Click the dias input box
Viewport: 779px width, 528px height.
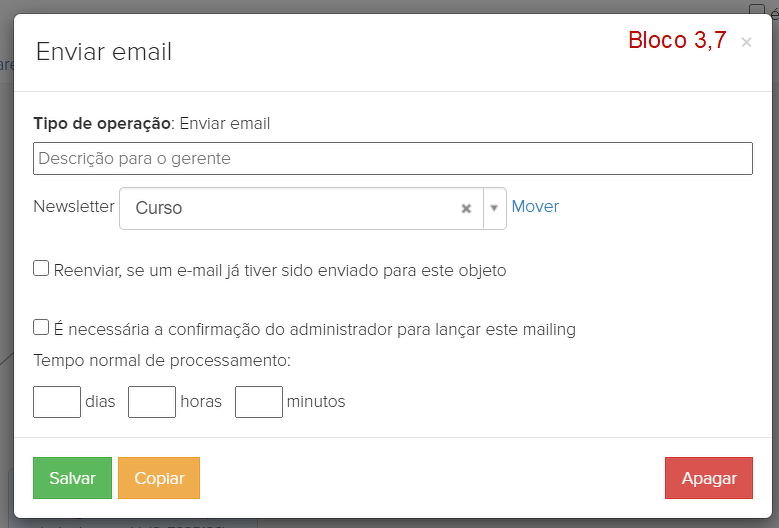tap(57, 402)
